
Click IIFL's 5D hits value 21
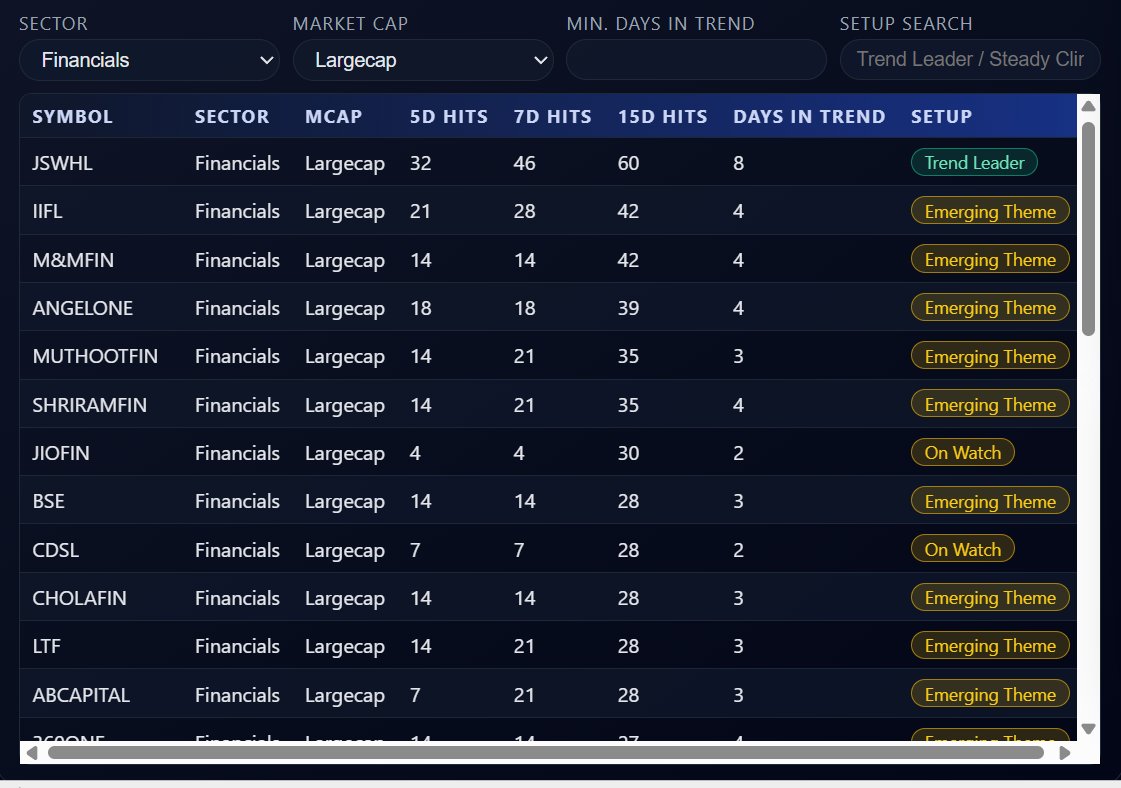tap(420, 212)
